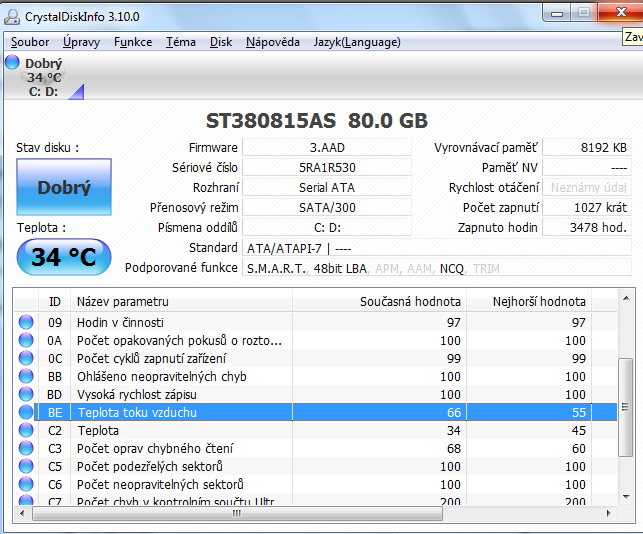The image size is (643, 534).
Task: Click the 34 °C temperature button
Action: pyautogui.click(x=64, y=257)
